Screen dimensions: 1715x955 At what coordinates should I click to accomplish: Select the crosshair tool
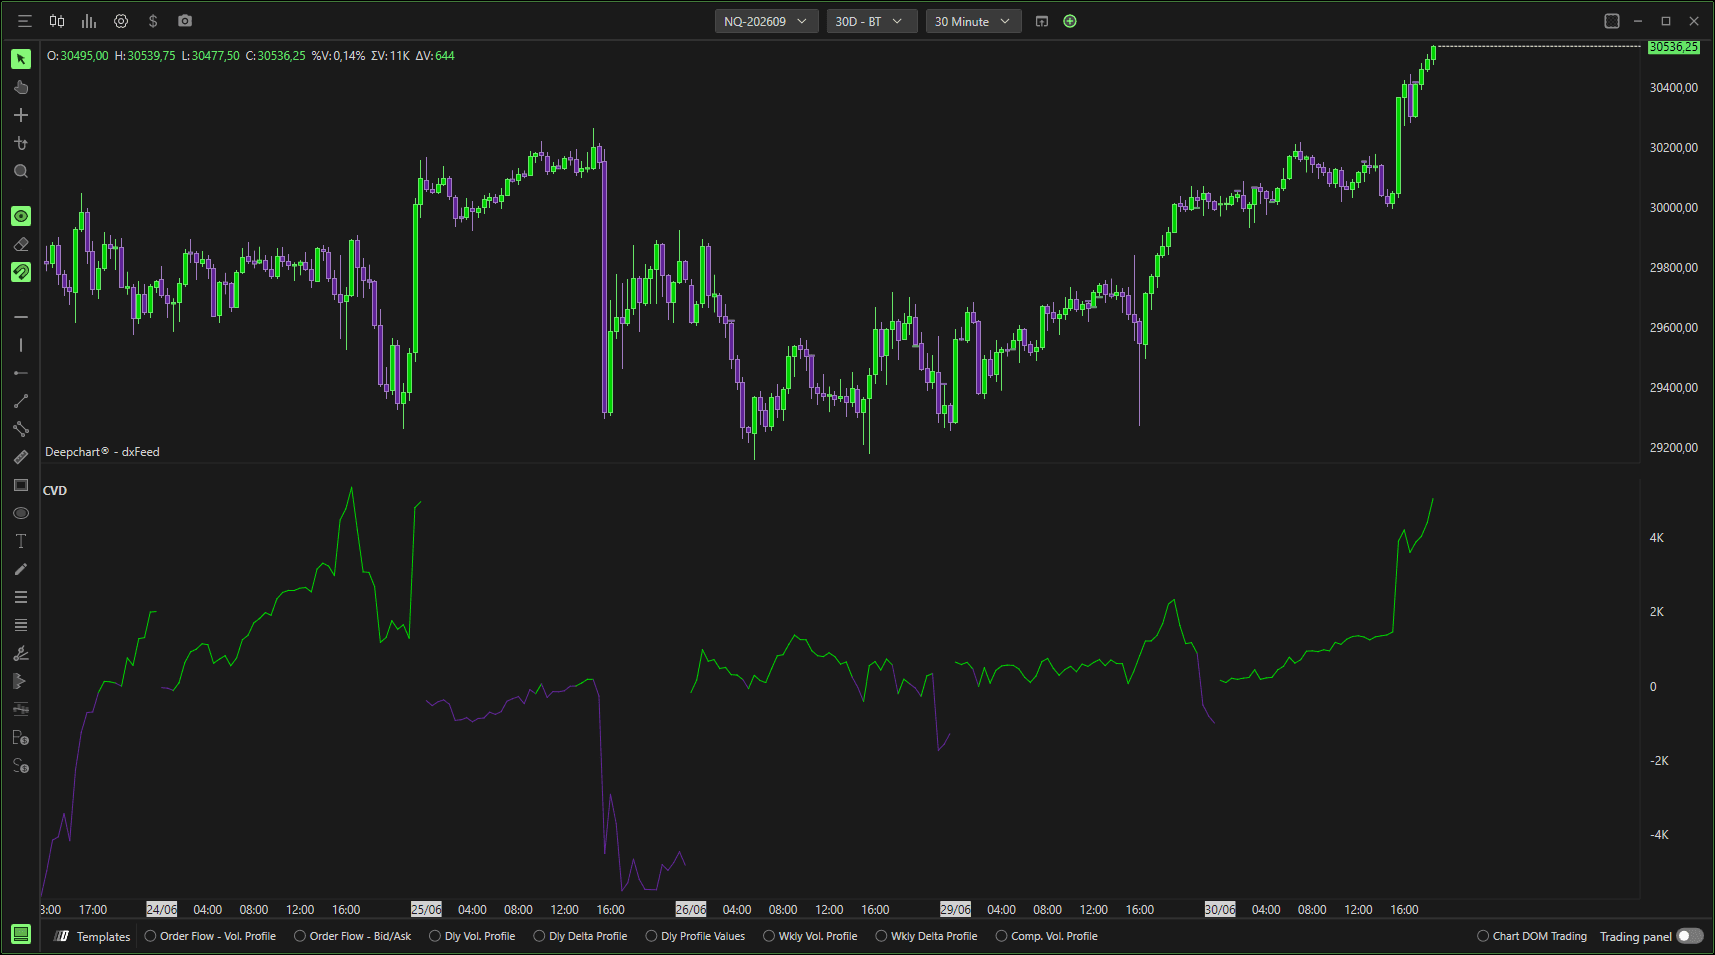(21, 115)
